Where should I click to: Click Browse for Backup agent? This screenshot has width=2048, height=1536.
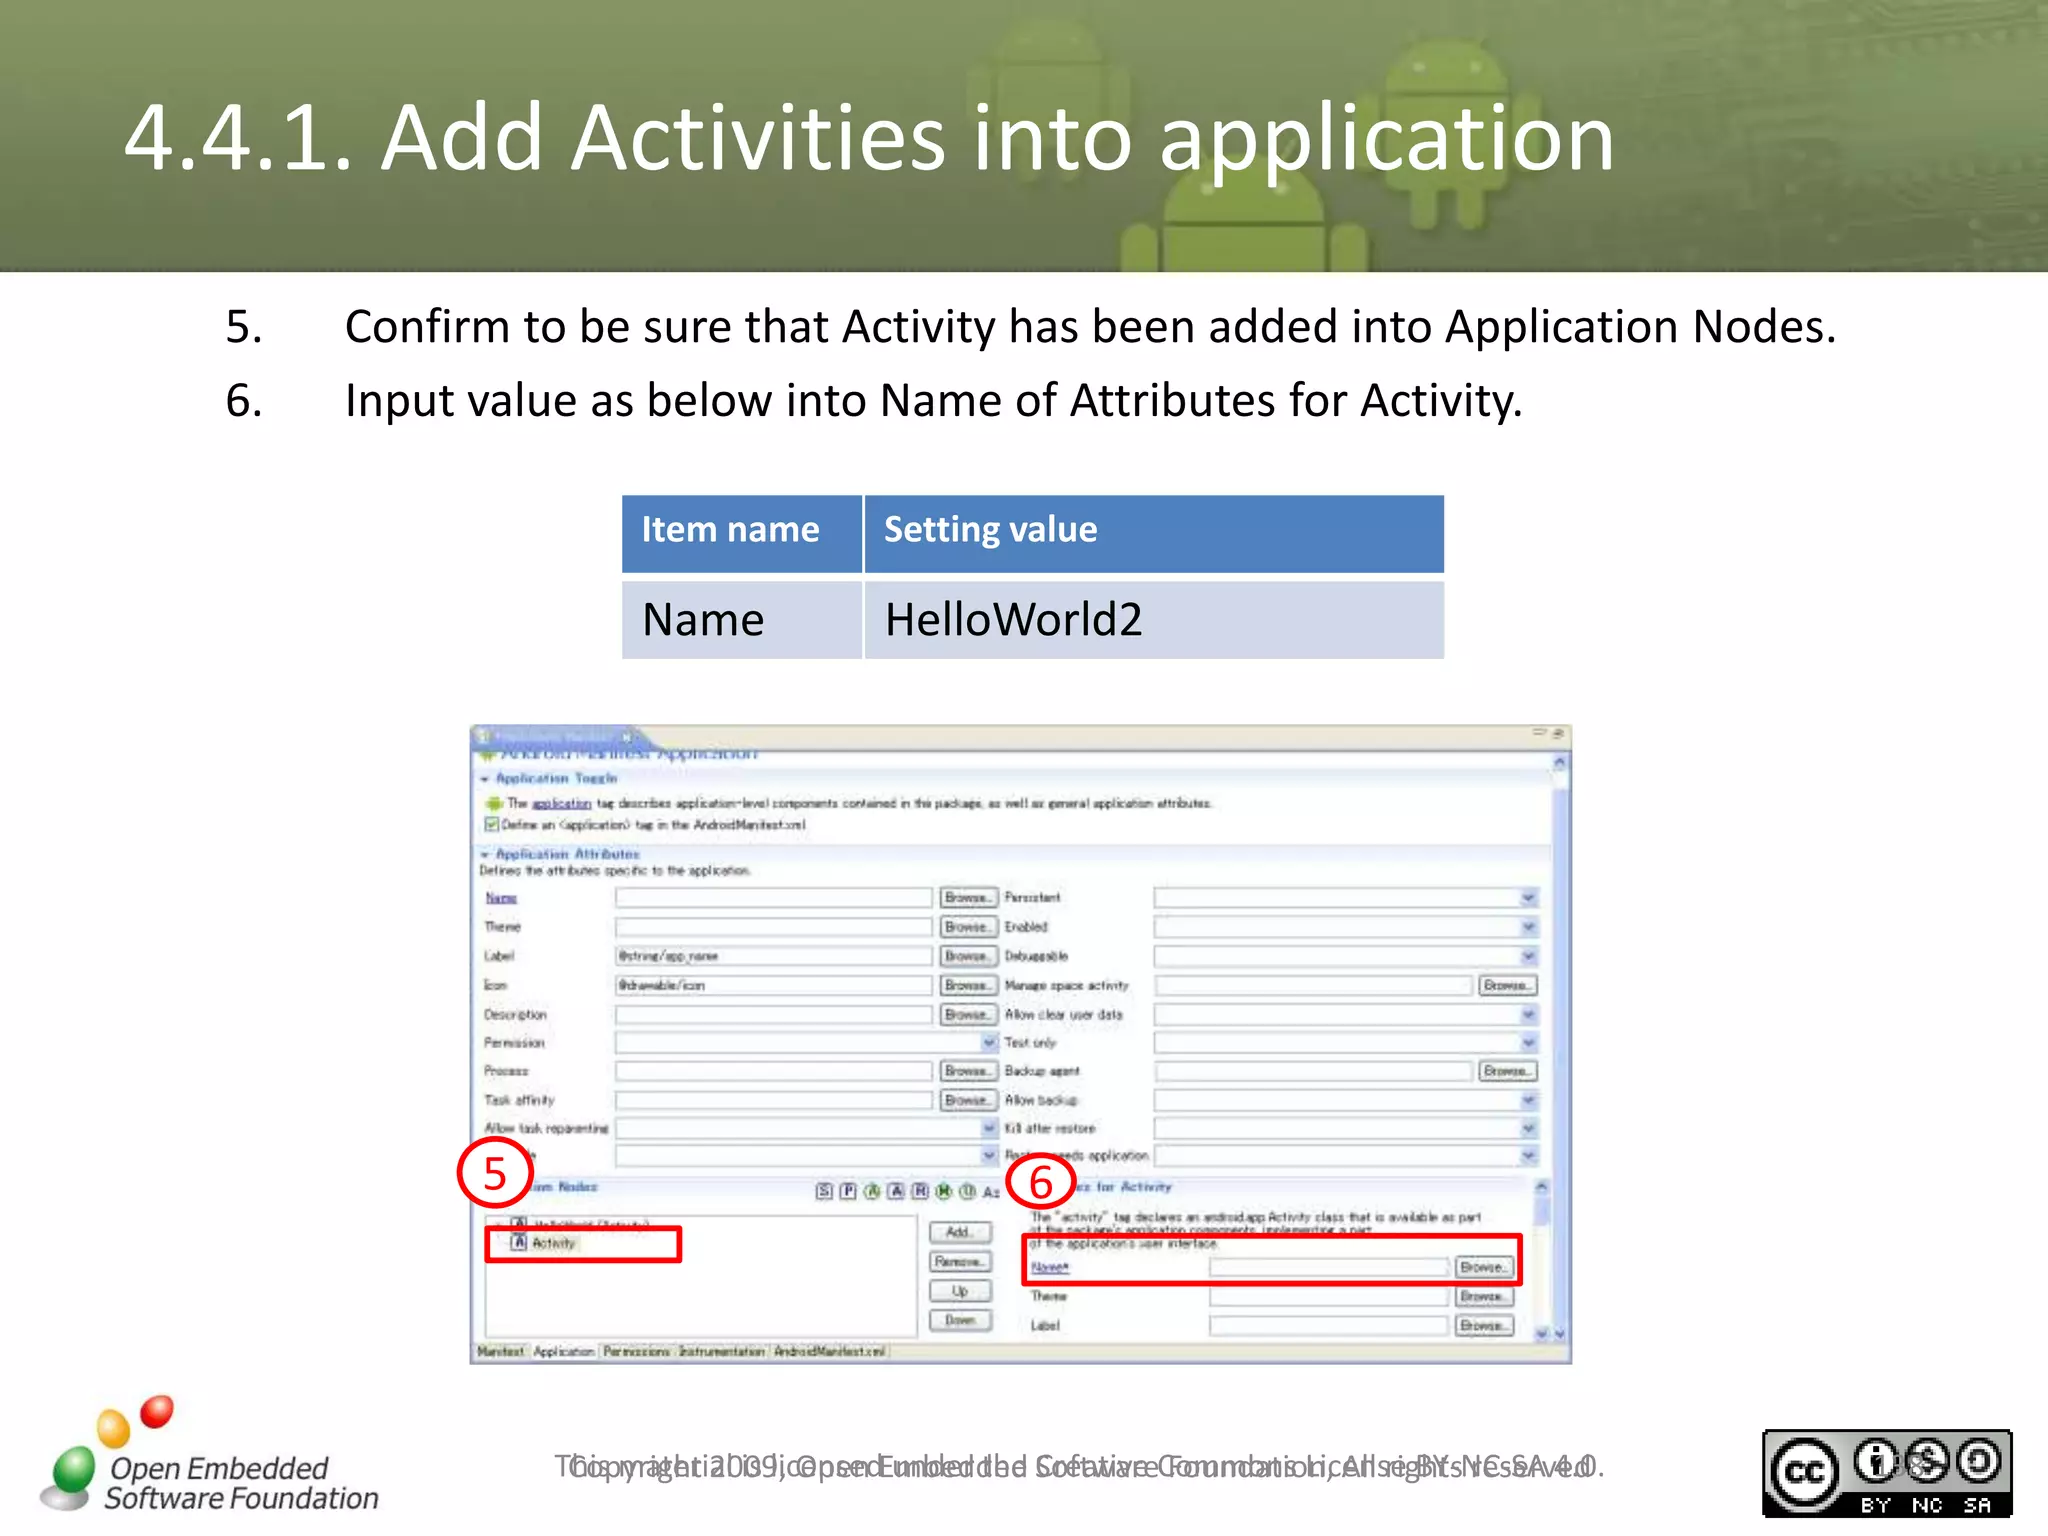[x=1507, y=1071]
